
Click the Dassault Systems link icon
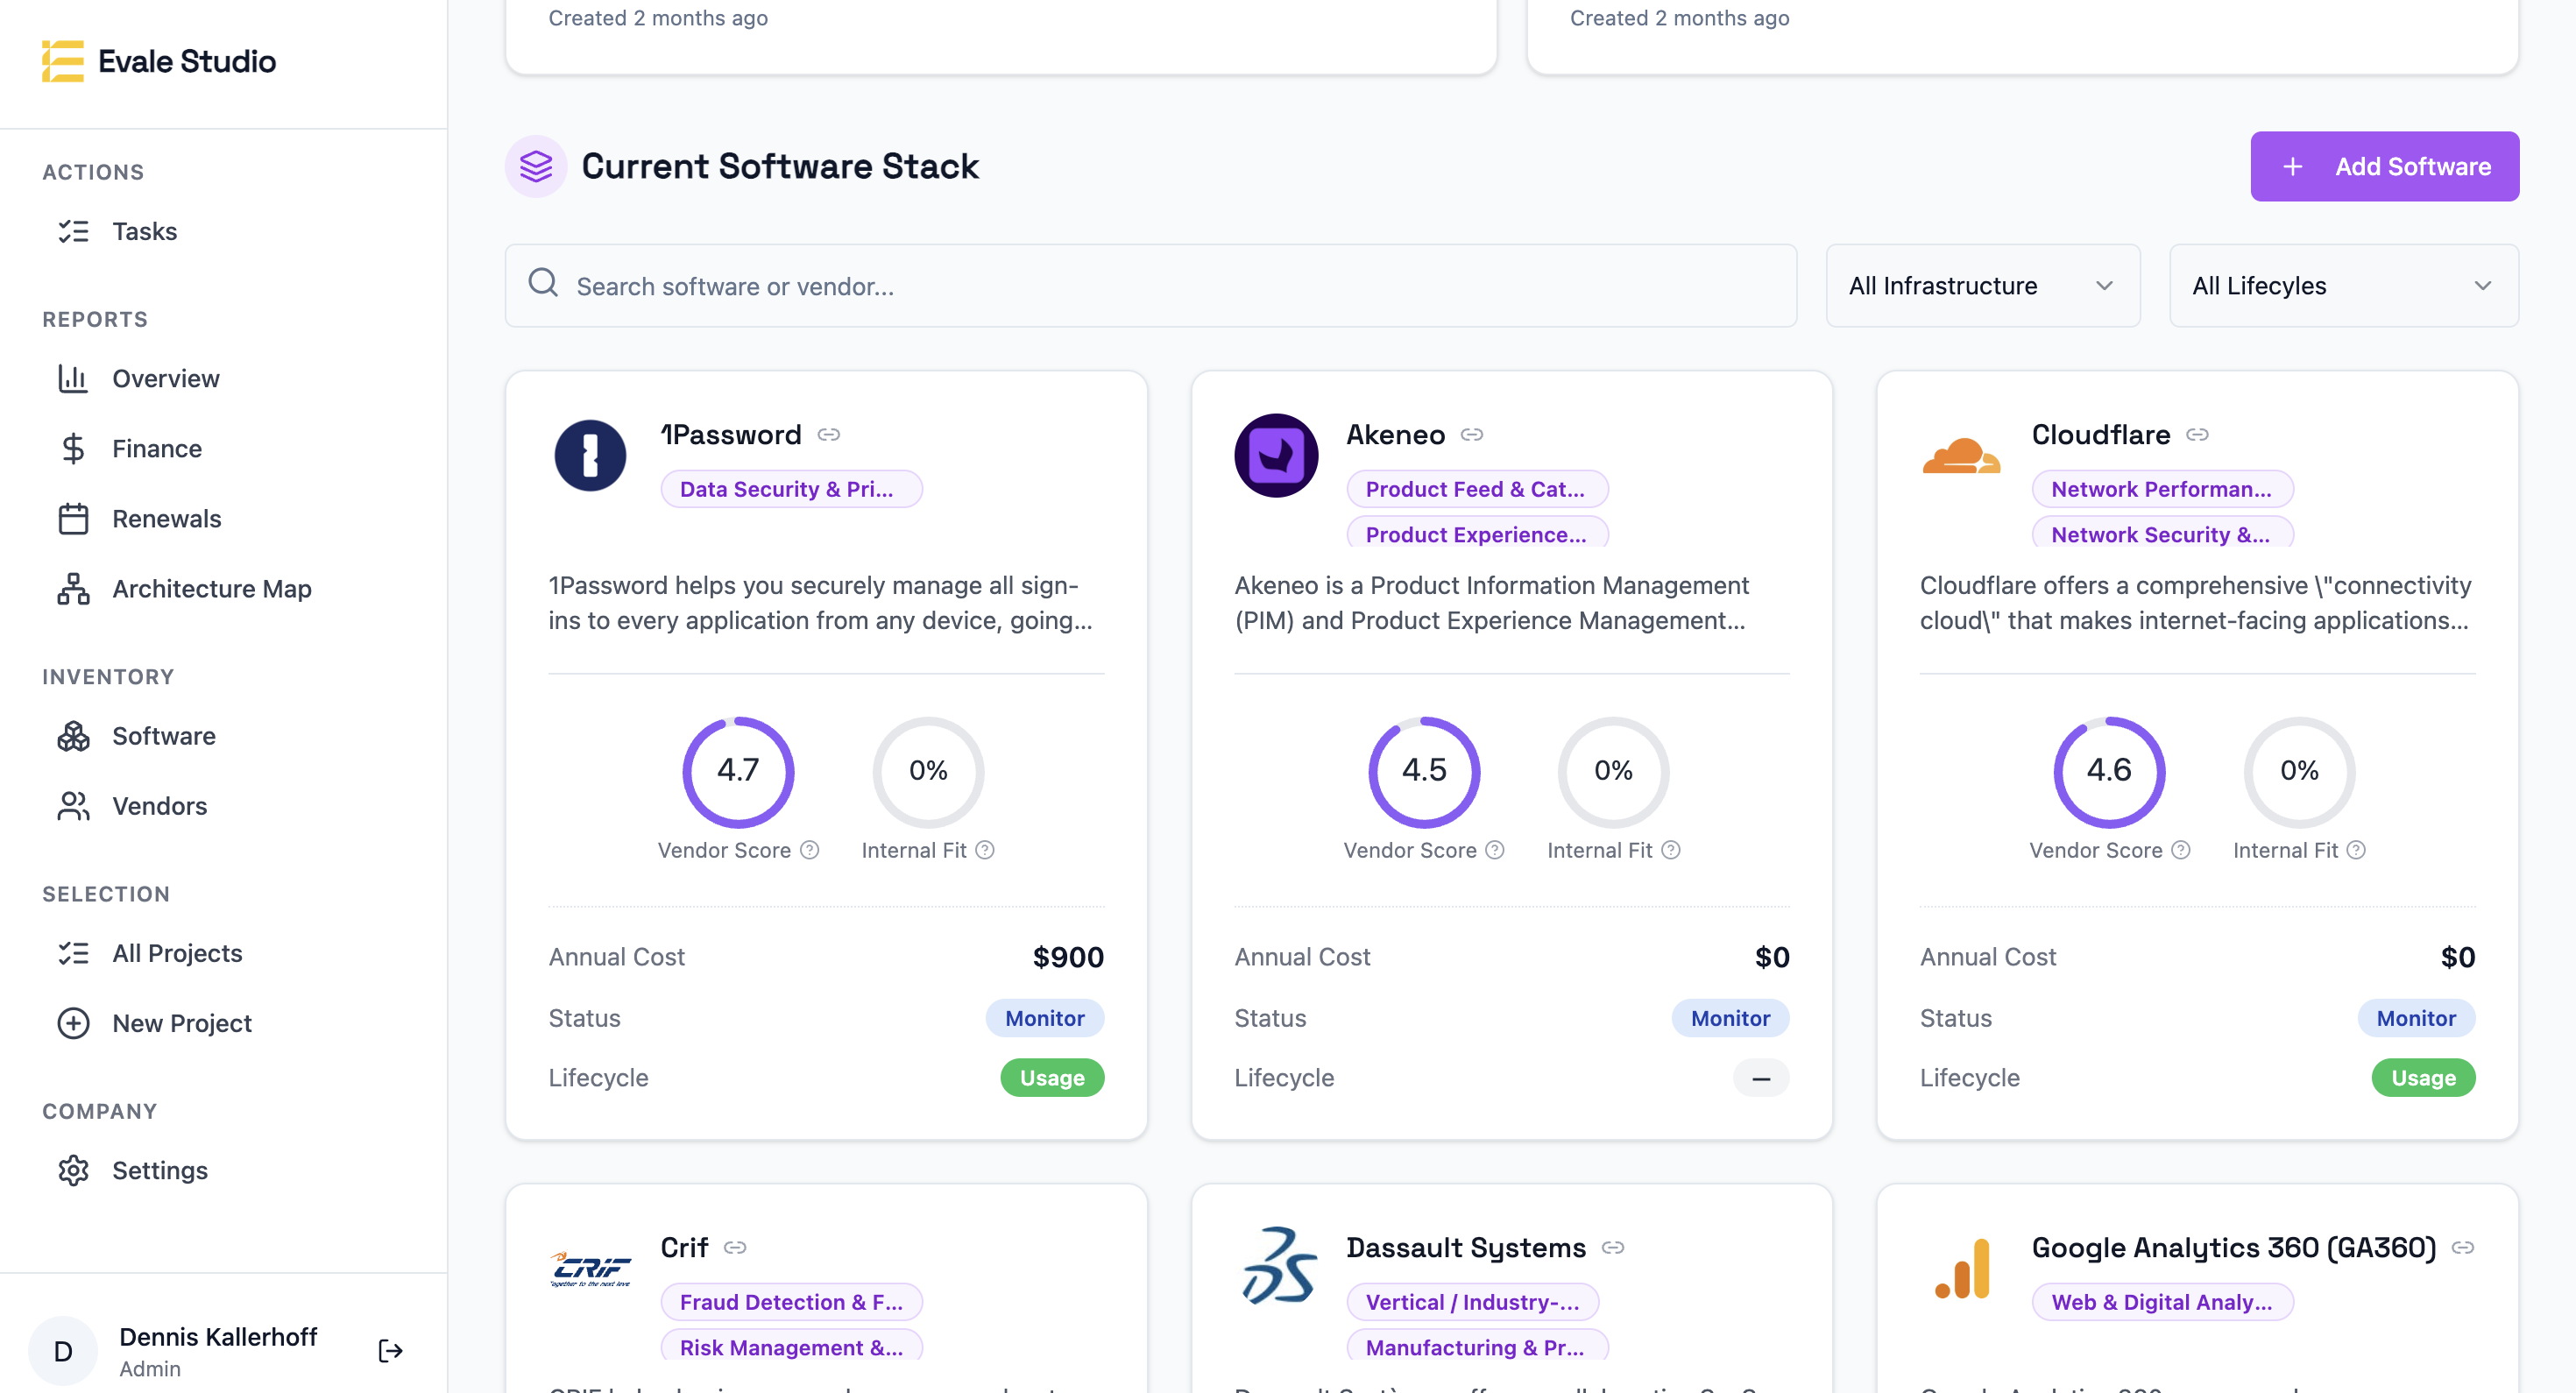[x=1612, y=1247]
